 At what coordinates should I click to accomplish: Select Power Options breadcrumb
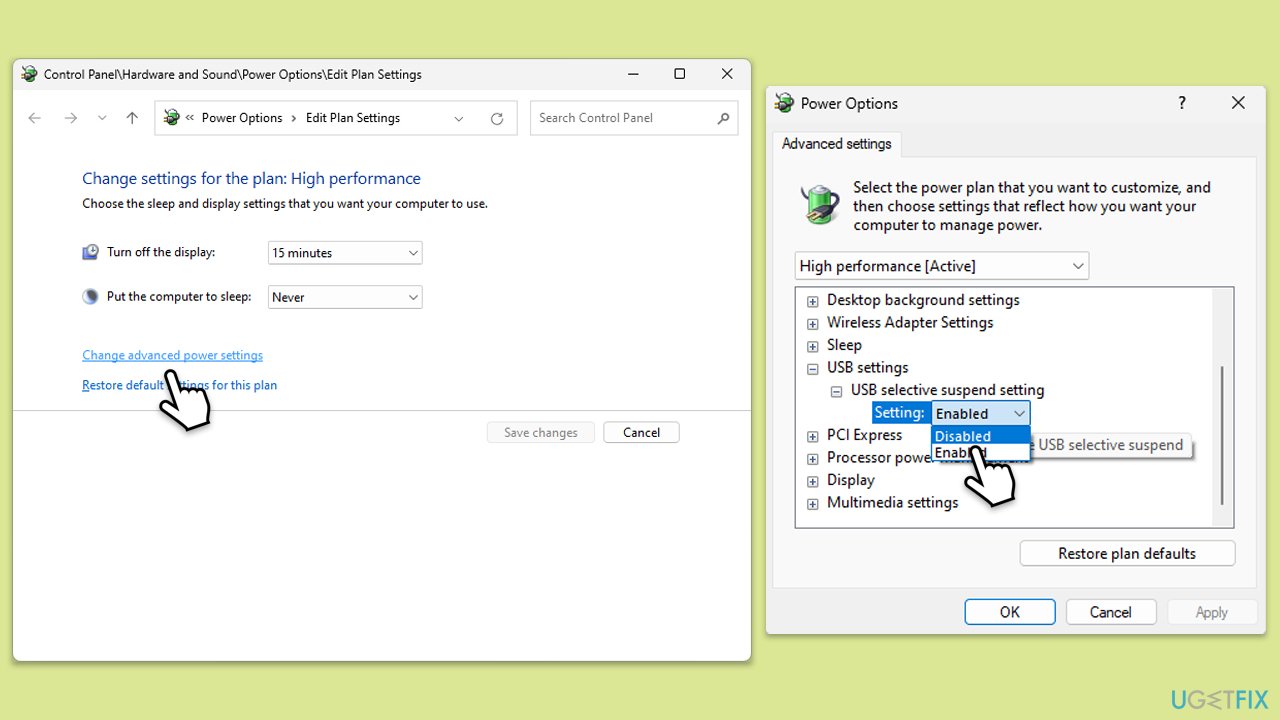[242, 118]
